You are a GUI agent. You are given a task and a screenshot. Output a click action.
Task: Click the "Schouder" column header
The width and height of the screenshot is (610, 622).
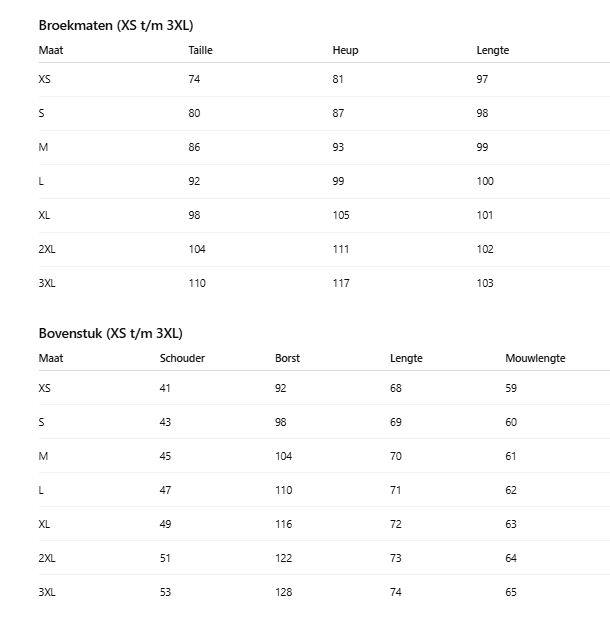[x=182, y=358]
